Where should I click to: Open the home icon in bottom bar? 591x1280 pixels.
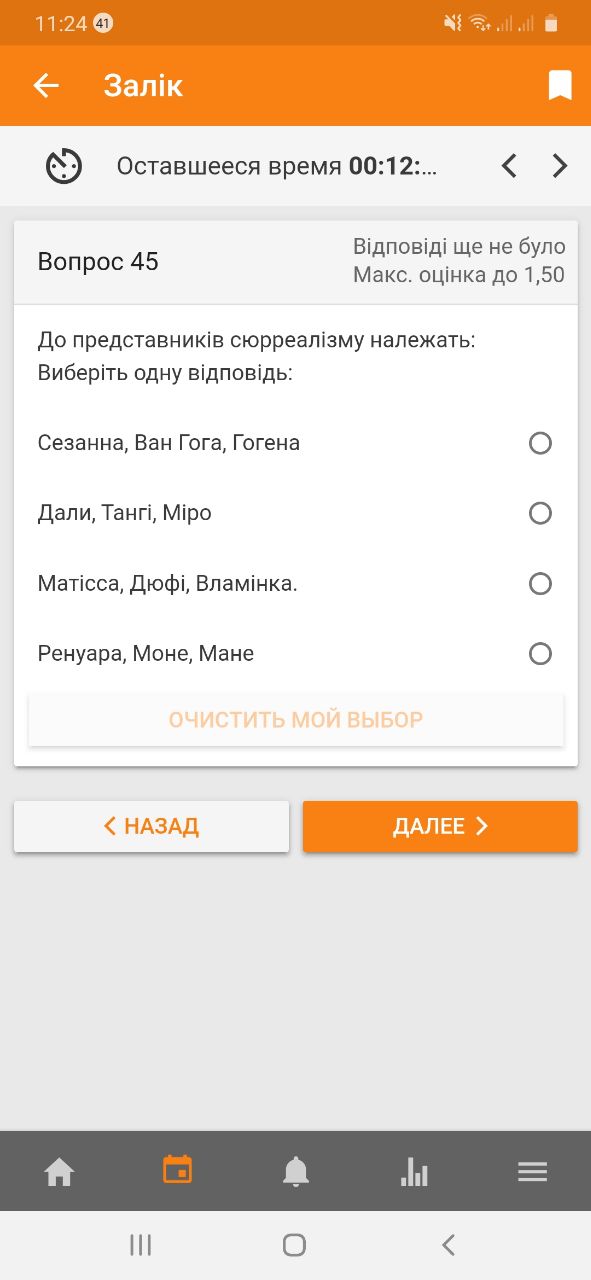59,1171
